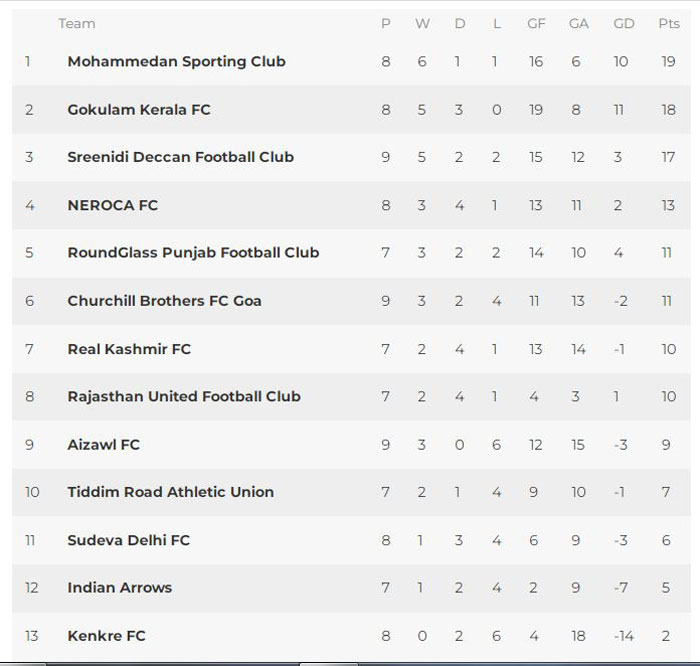Click the Pts column header

tap(669, 24)
